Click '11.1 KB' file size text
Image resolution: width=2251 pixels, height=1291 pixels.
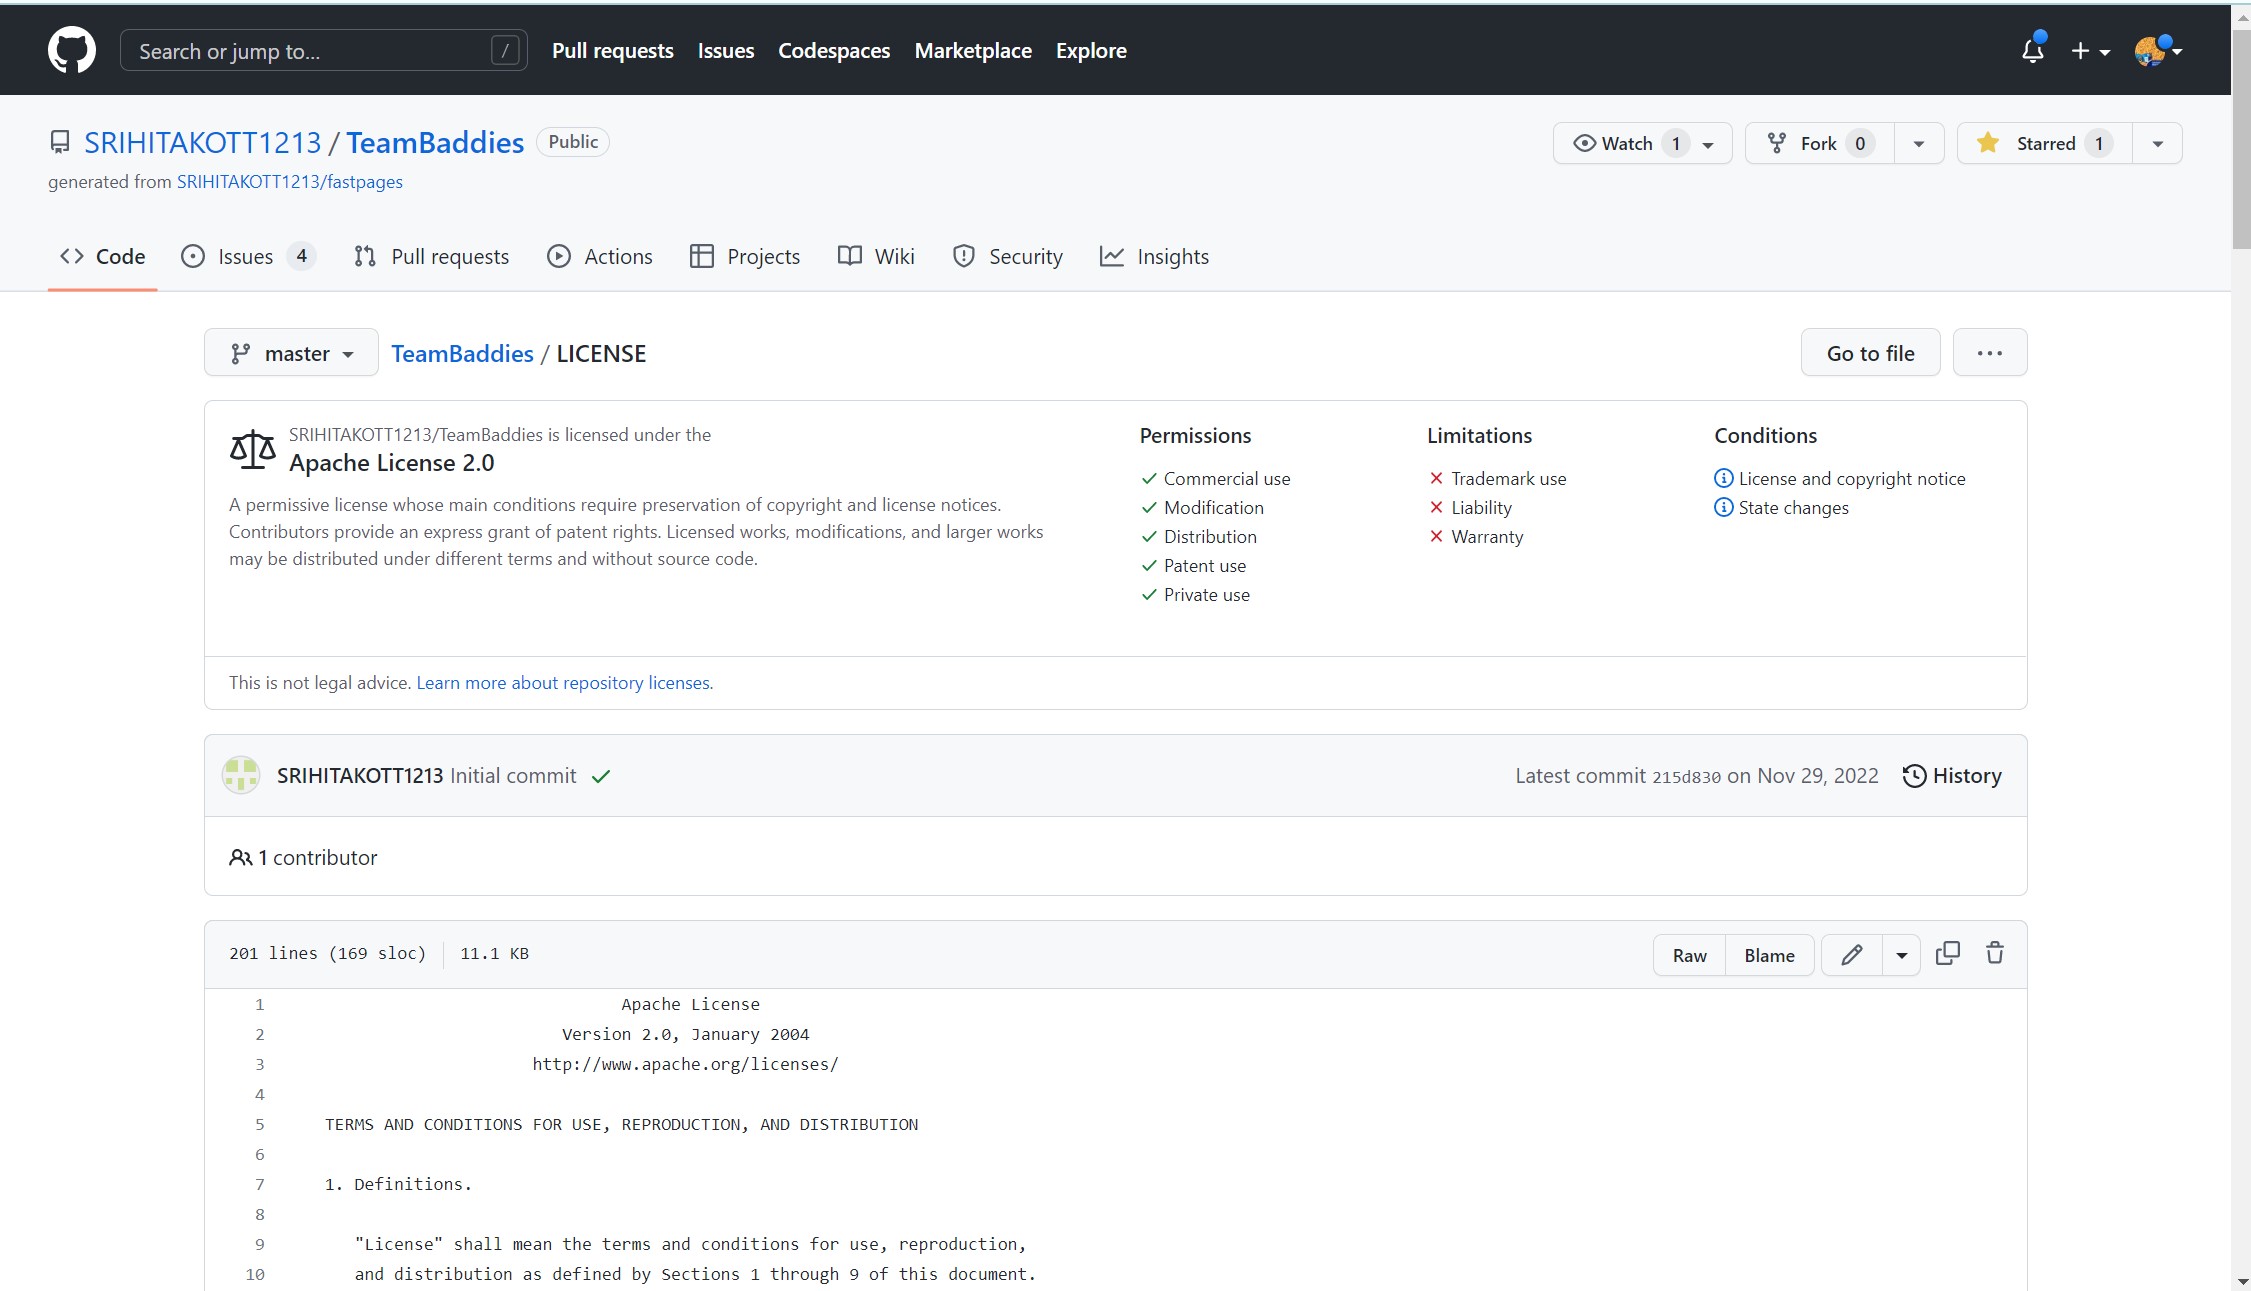[494, 954]
